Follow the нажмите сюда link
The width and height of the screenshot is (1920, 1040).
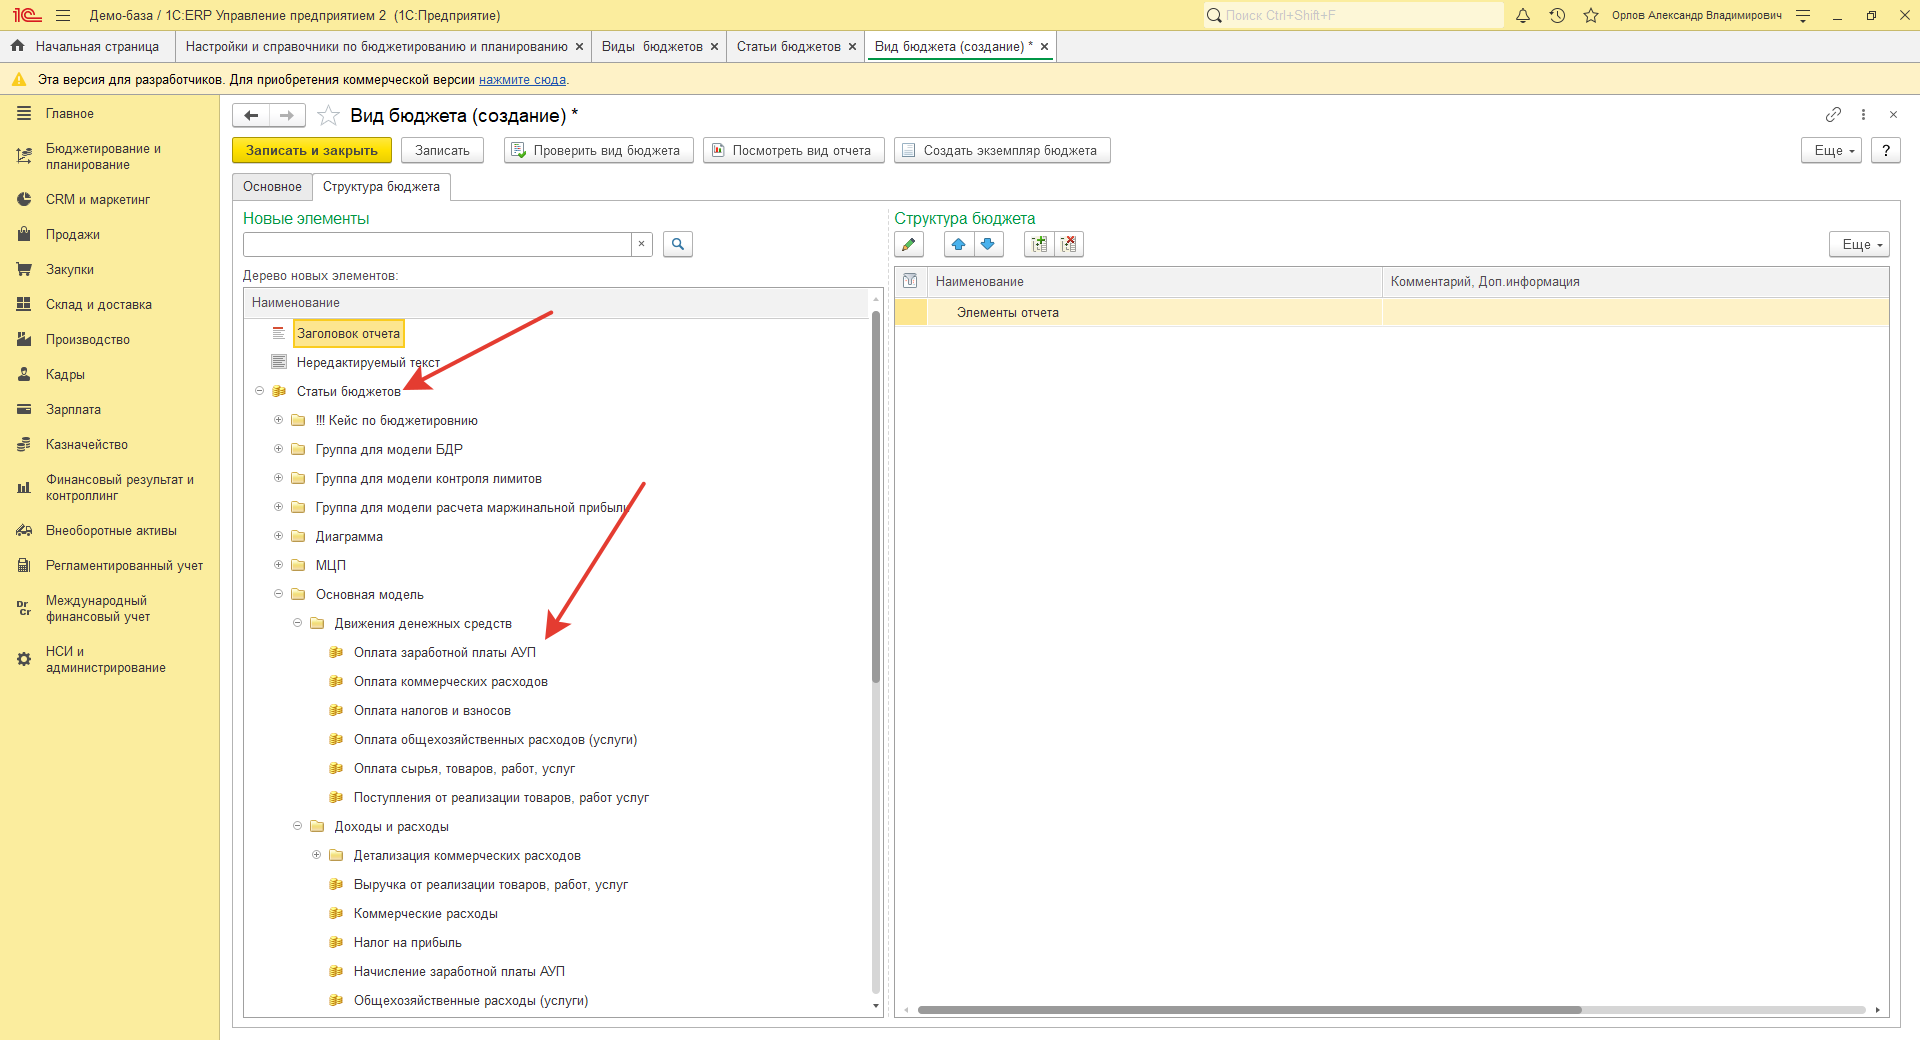pos(522,80)
